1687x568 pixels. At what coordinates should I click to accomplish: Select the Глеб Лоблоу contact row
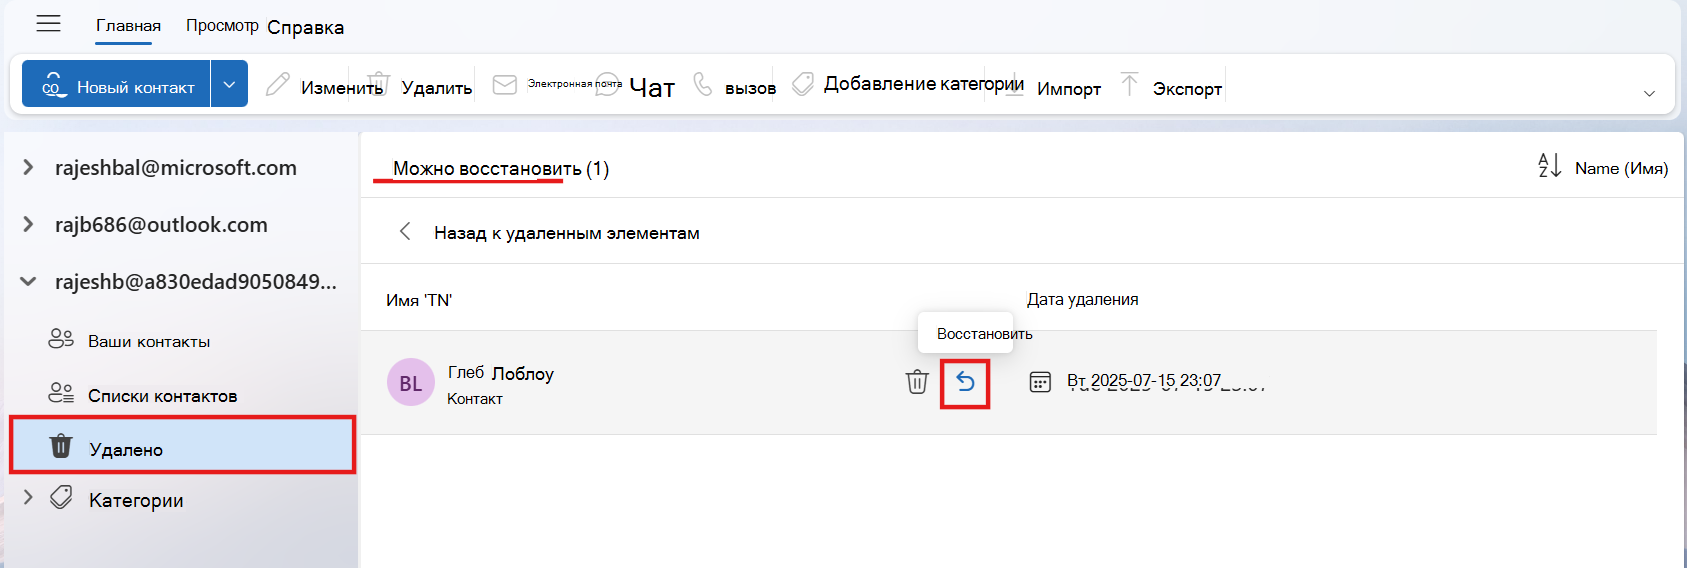tap(1008, 382)
